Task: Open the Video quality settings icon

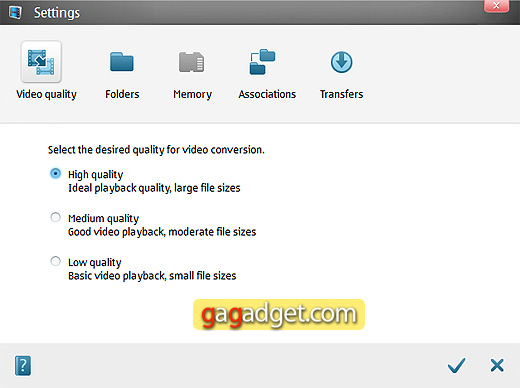Action: 41,62
